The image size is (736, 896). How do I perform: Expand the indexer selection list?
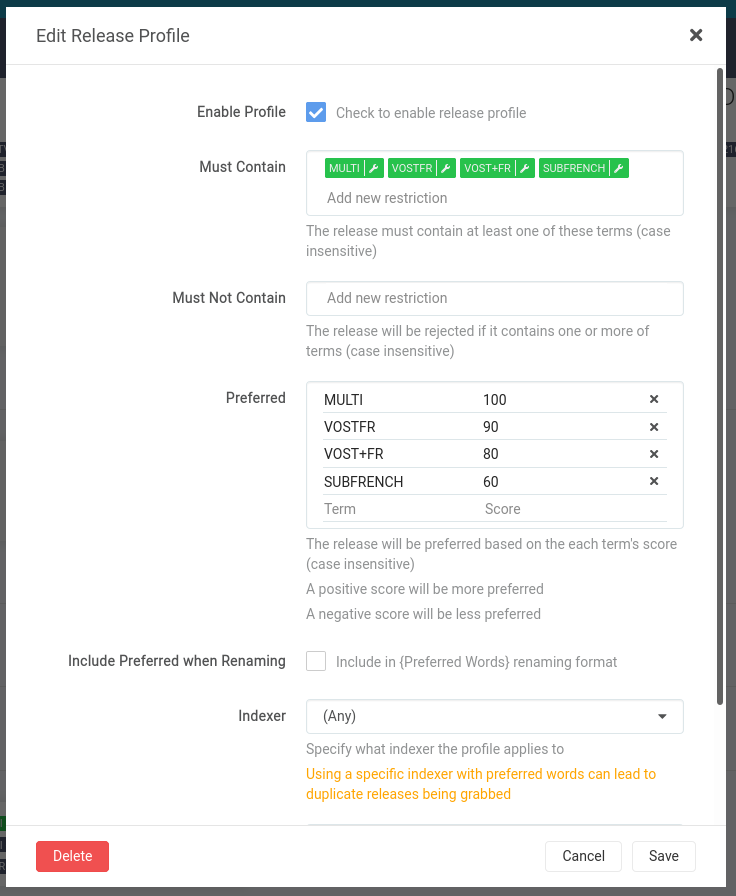coord(661,716)
